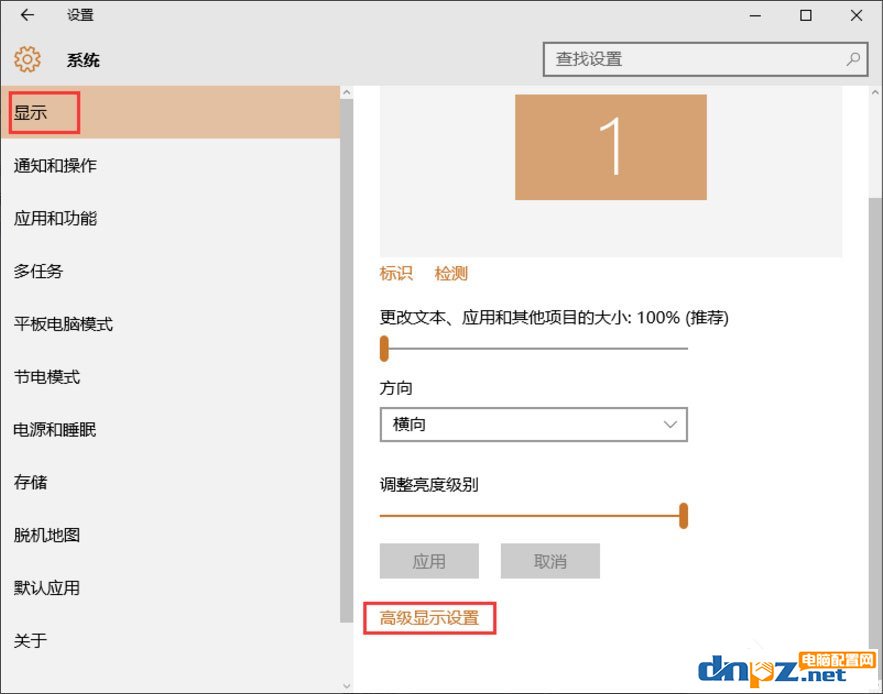The image size is (883, 694).
Task: Click the 应用 button
Action: click(429, 561)
